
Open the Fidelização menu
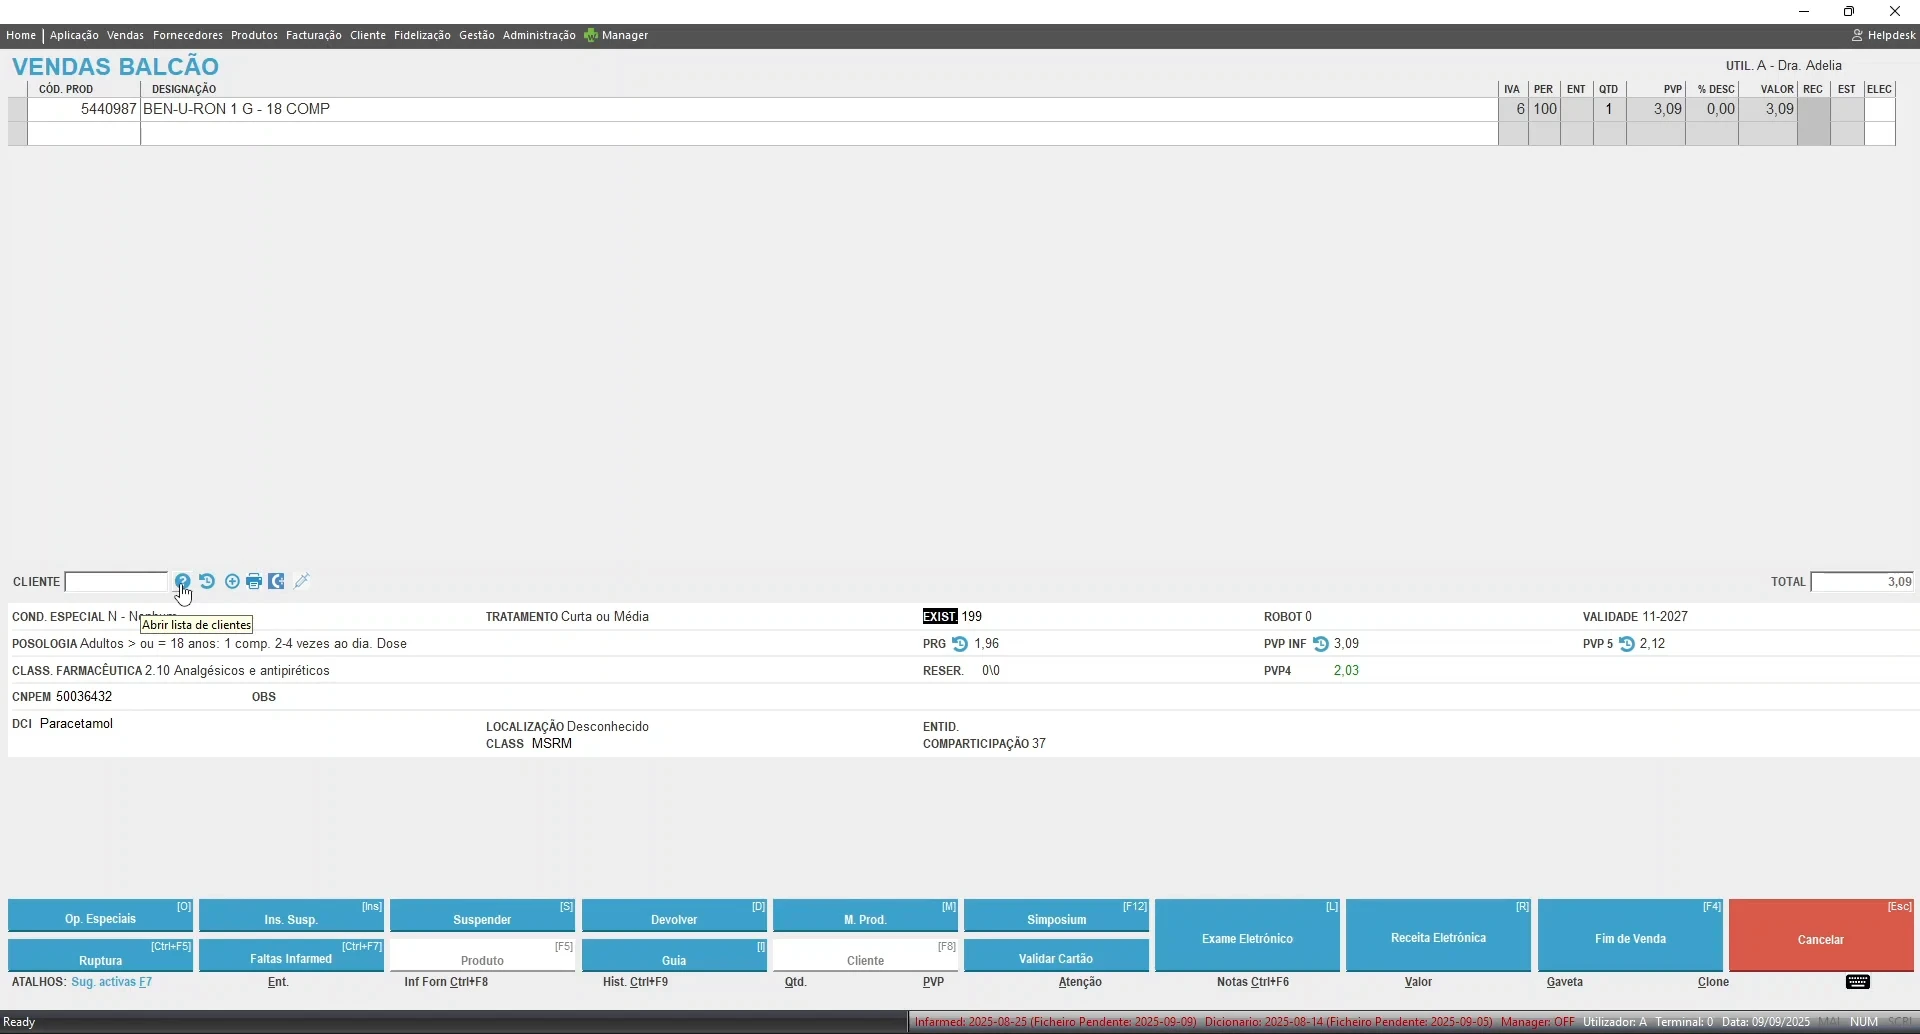(422, 35)
